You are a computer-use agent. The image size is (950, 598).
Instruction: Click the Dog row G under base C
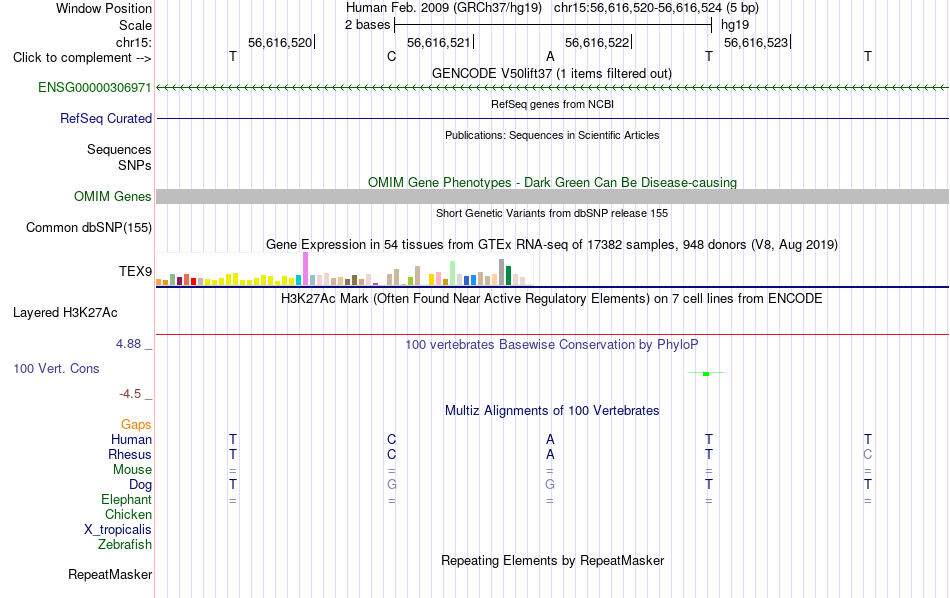pyautogui.click(x=391, y=485)
